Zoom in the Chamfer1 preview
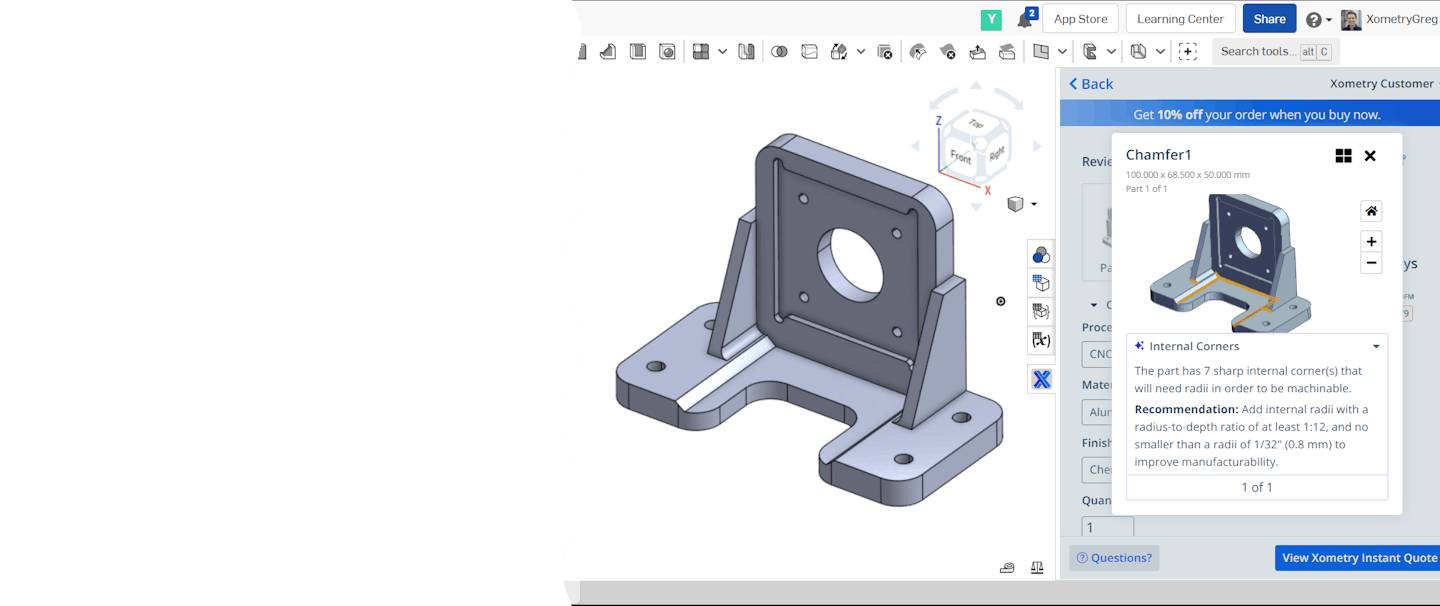This screenshot has height=606, width=1440. (x=1371, y=241)
